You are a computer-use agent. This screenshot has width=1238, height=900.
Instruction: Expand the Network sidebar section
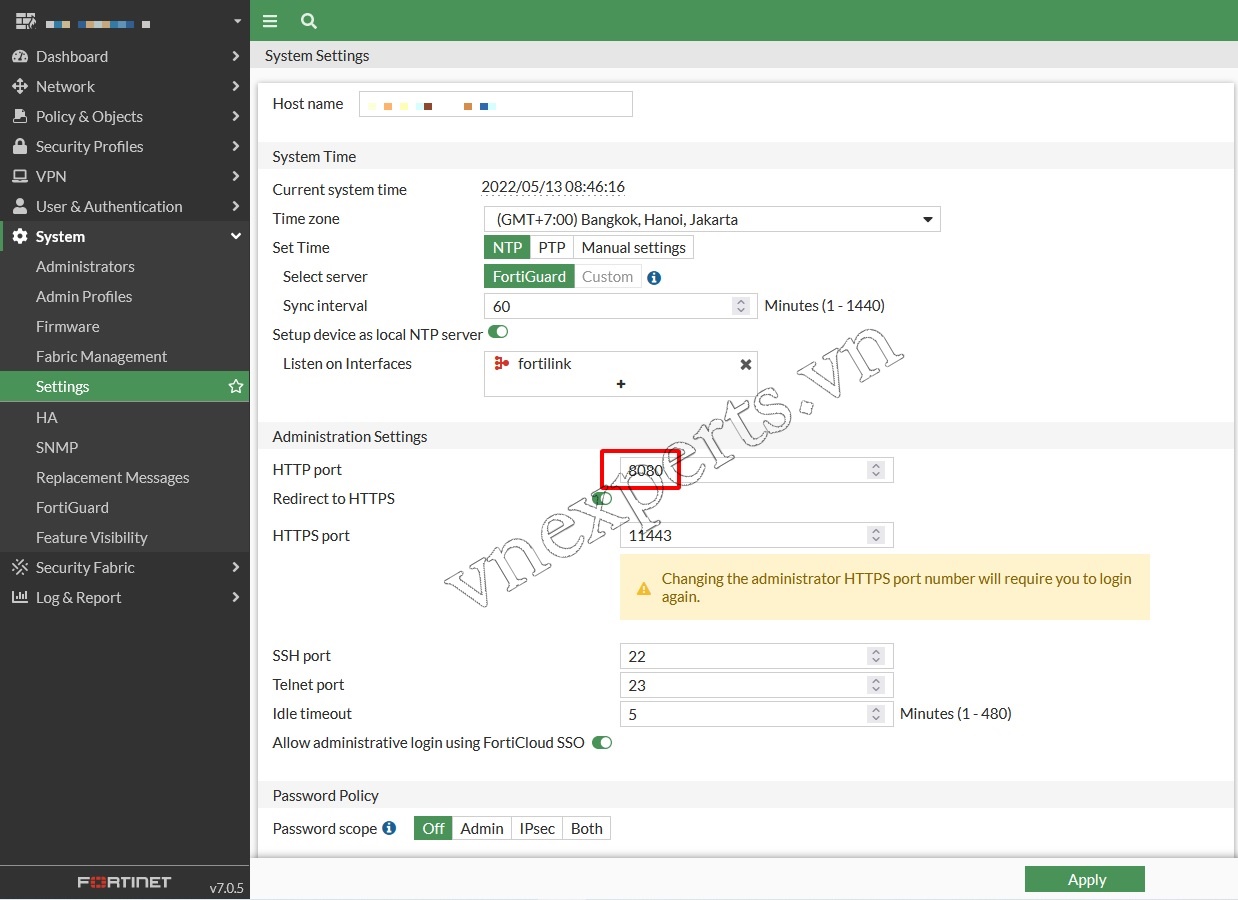tap(64, 86)
